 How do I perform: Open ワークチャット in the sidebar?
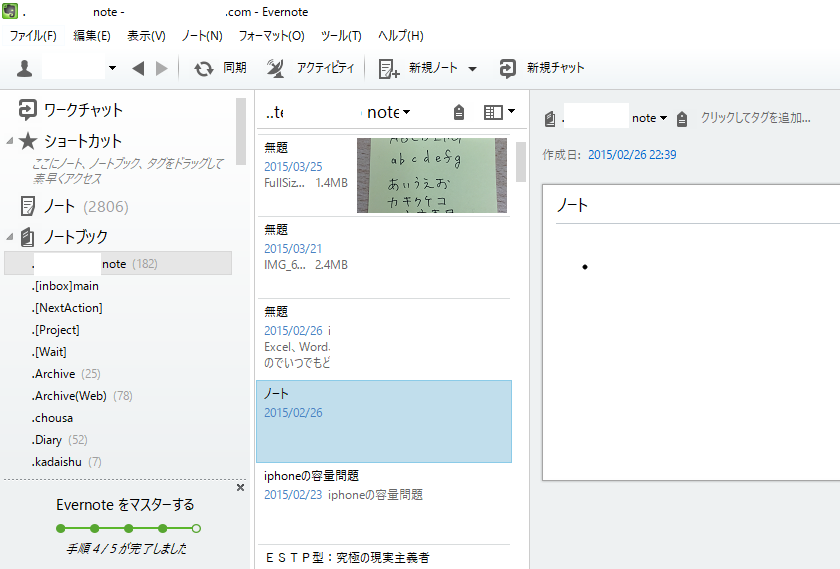pyautogui.click(x=70, y=110)
